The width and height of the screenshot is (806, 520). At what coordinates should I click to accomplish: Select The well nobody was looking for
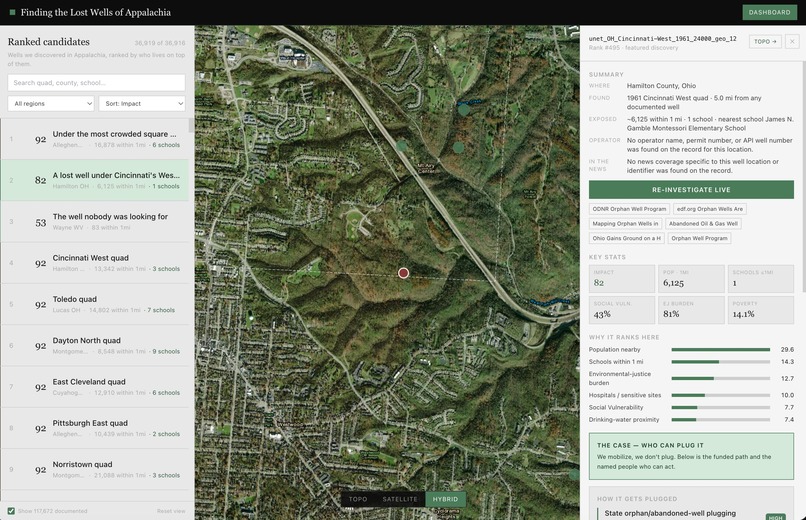point(95,221)
